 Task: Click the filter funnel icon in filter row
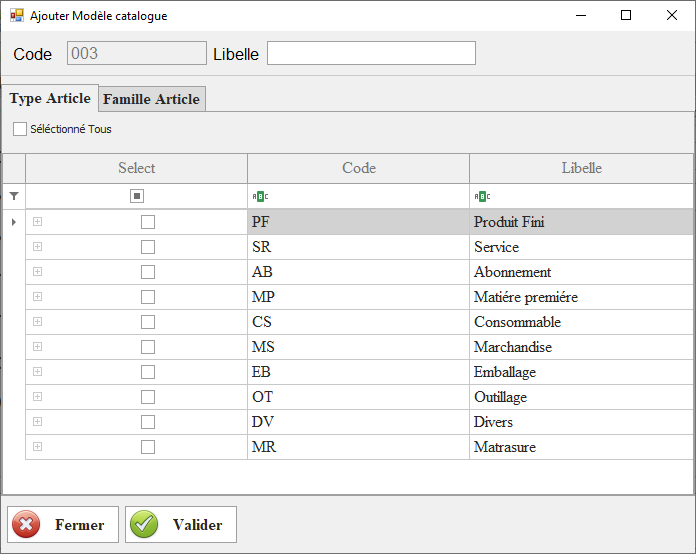point(14,196)
